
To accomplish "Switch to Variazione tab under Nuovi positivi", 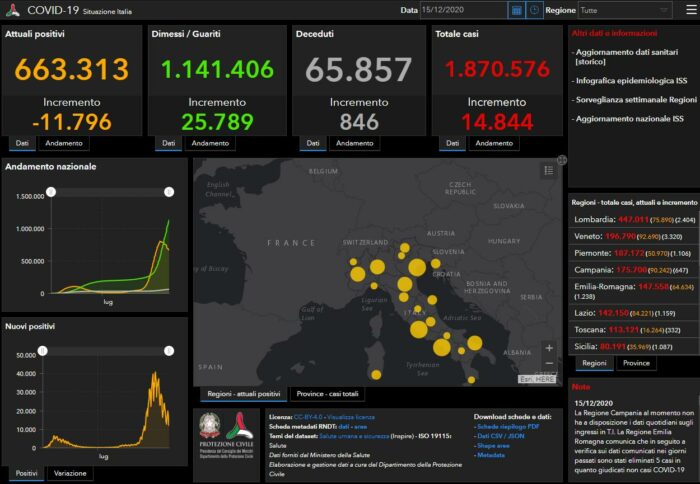I will pyautogui.click(x=69, y=472).
